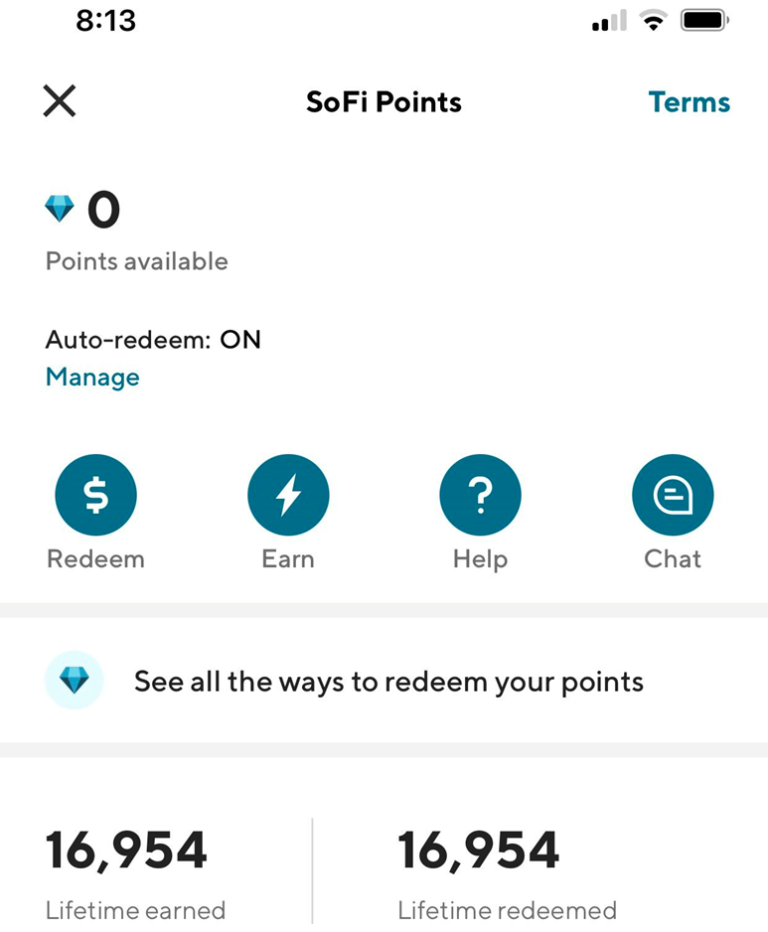
Task: Tap the Chat label text
Action: point(673,559)
